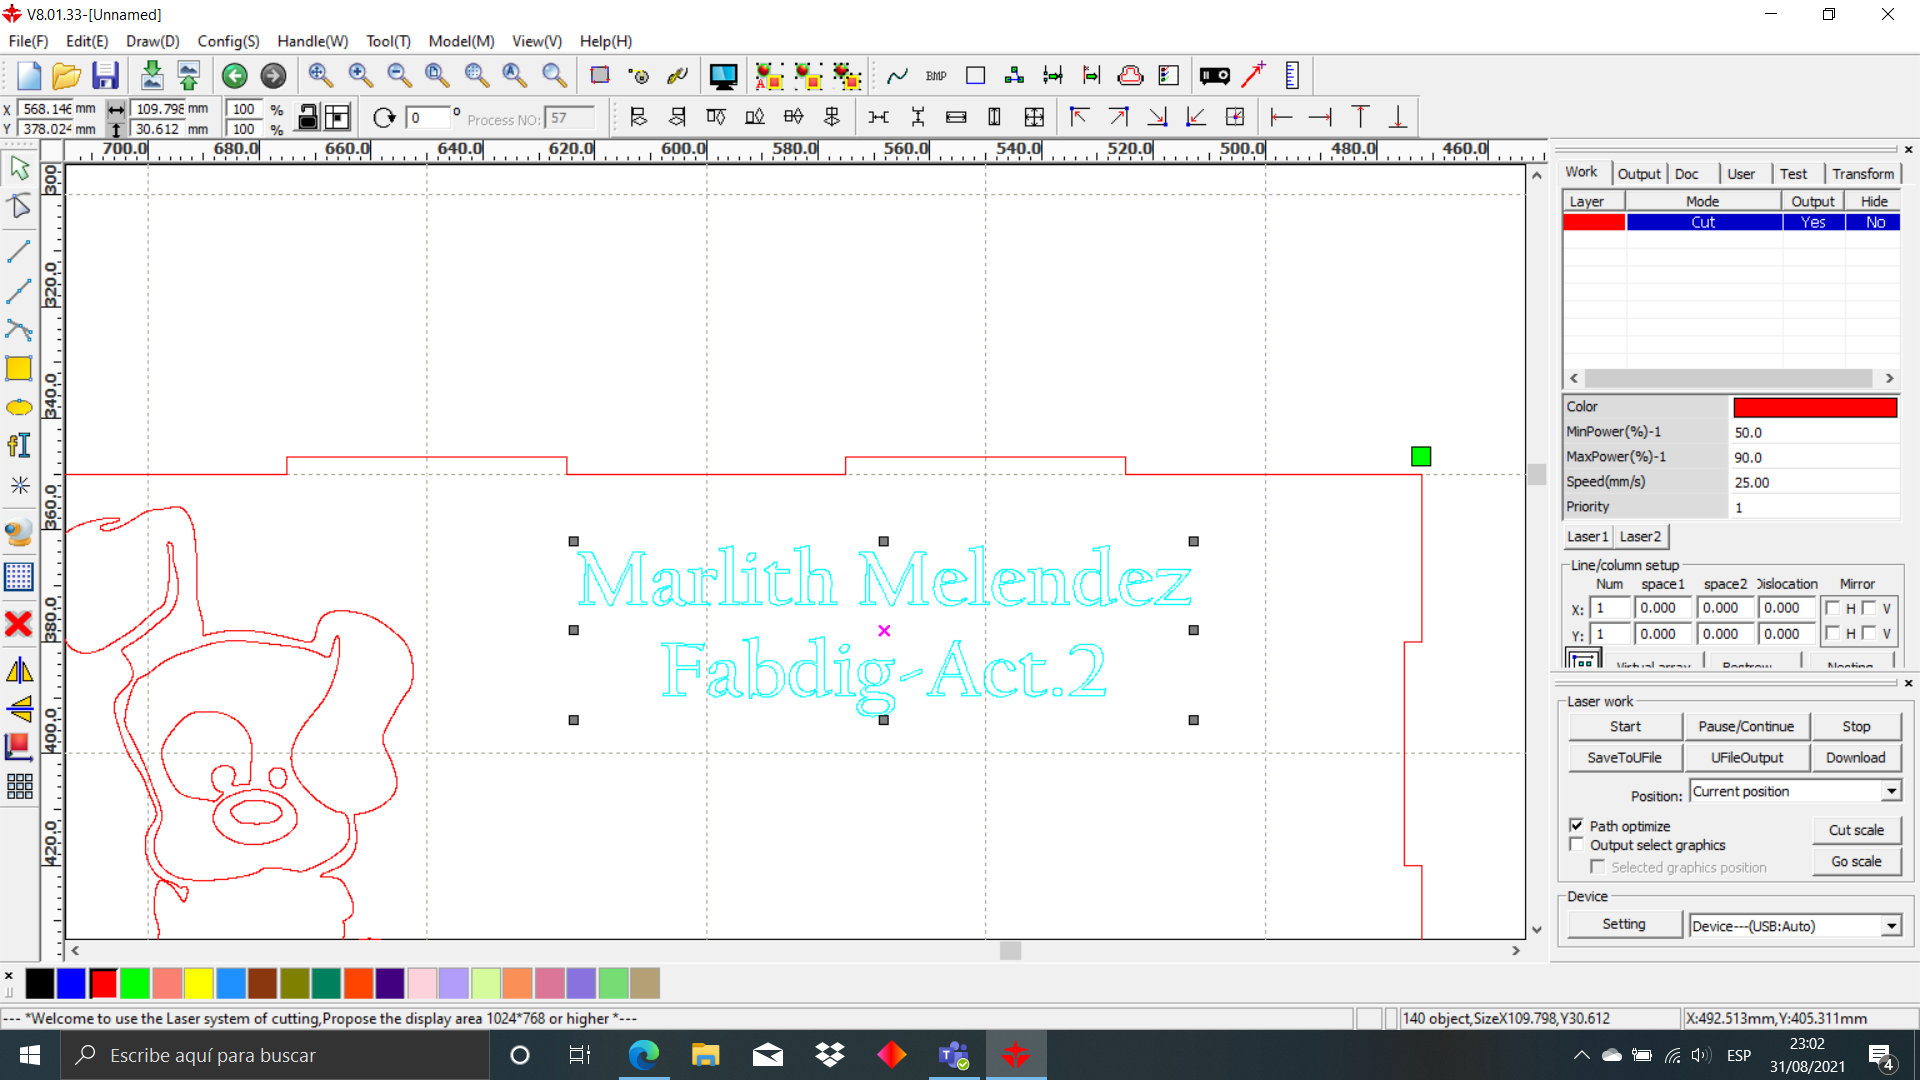
Task: Click the rotate icon in toolbar
Action: [x=384, y=118]
